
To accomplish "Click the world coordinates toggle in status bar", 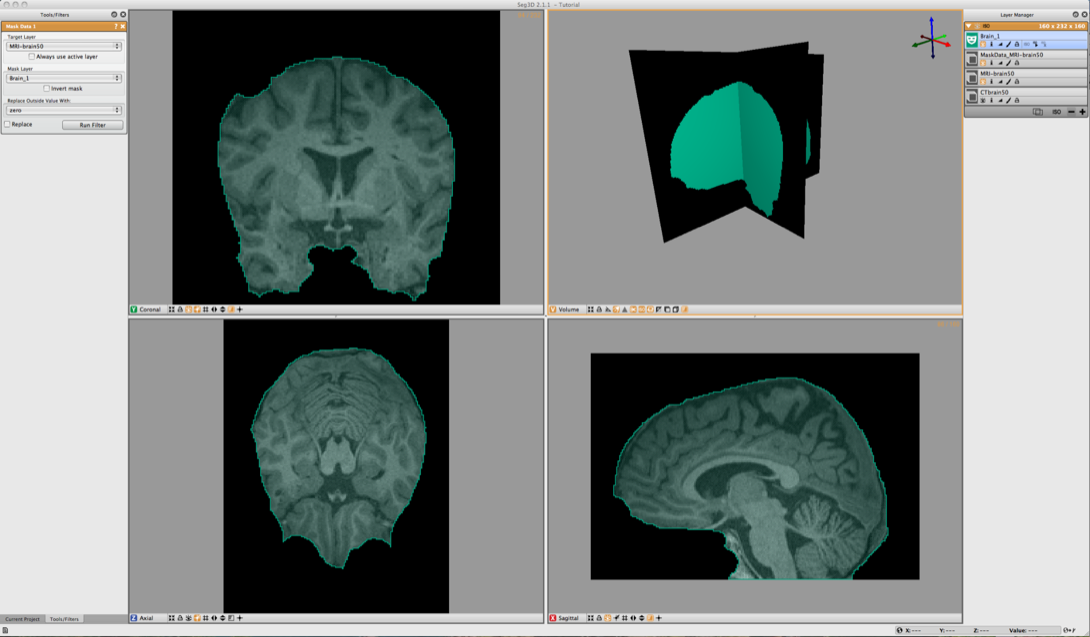I will [899, 630].
